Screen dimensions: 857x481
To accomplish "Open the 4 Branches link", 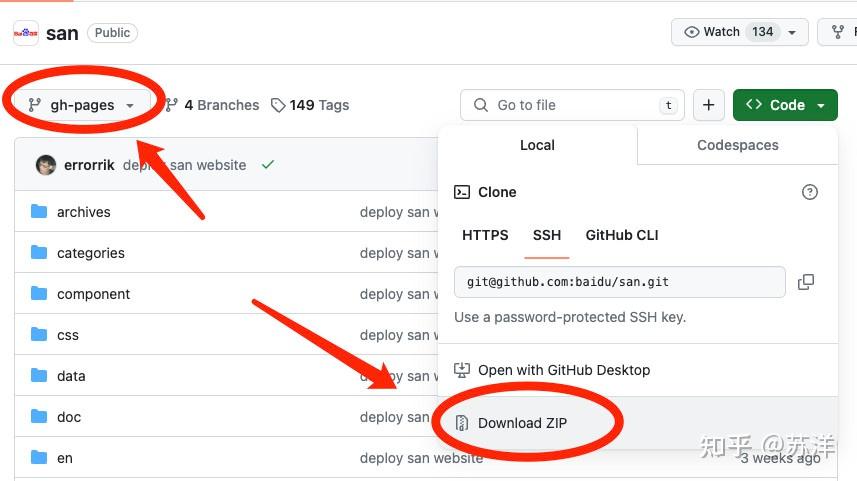I will click(x=212, y=105).
